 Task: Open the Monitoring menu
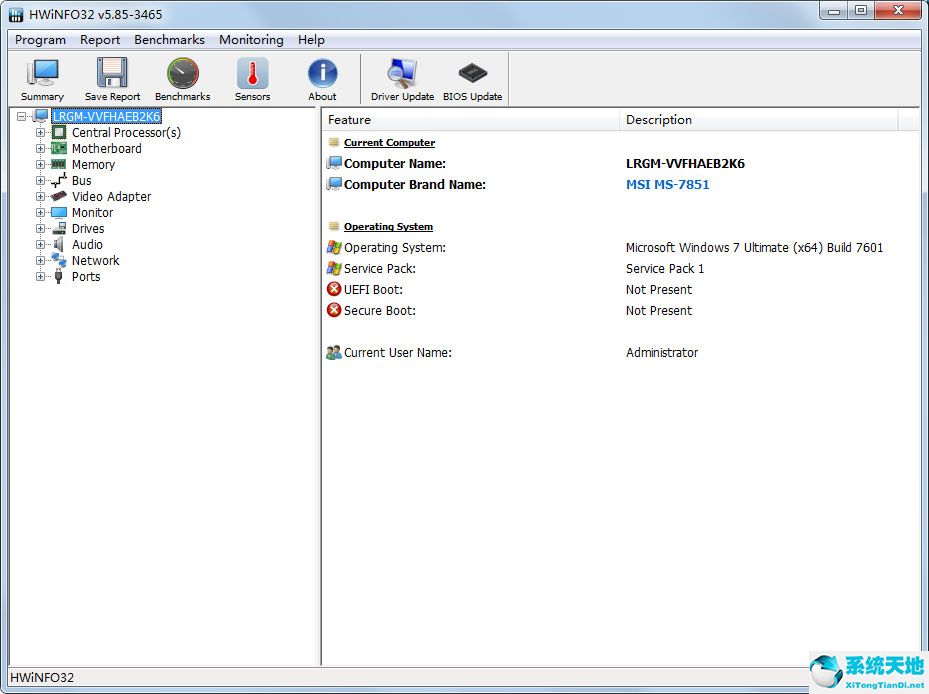tap(251, 40)
